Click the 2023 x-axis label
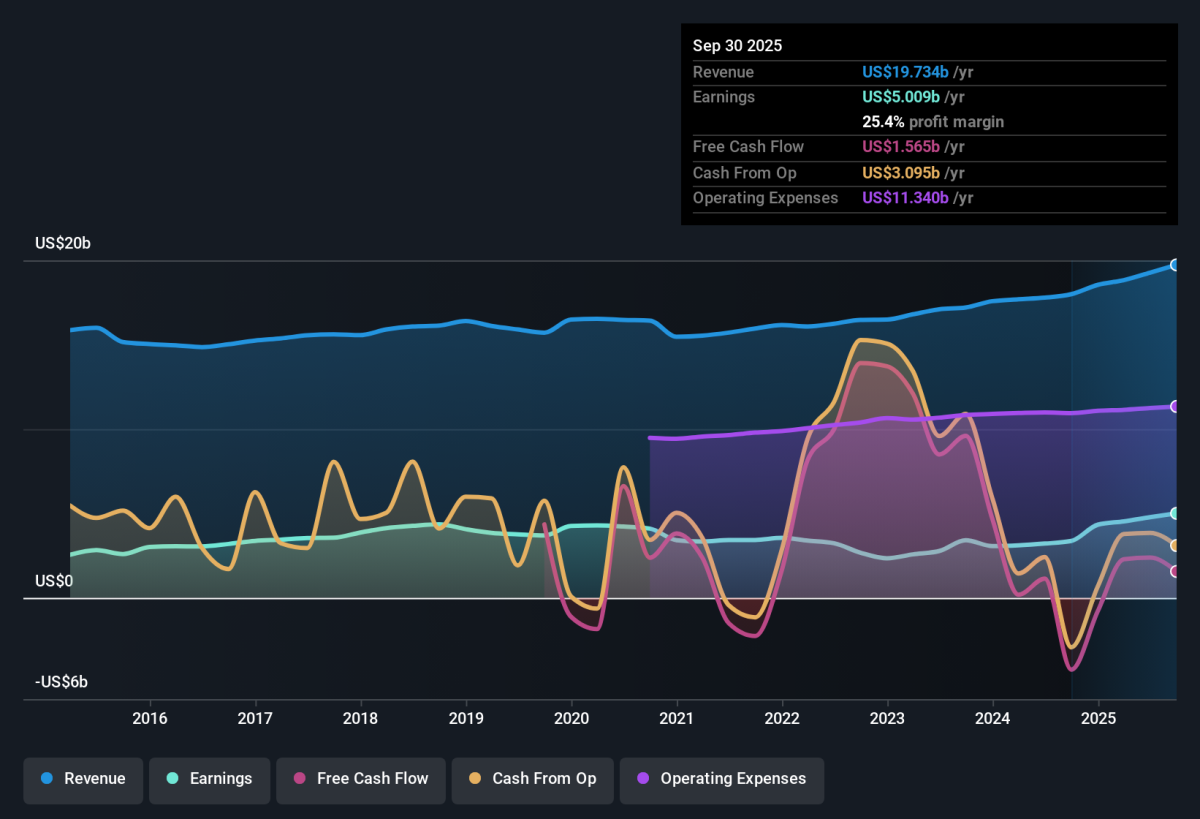This screenshot has width=1200, height=819. (887, 718)
